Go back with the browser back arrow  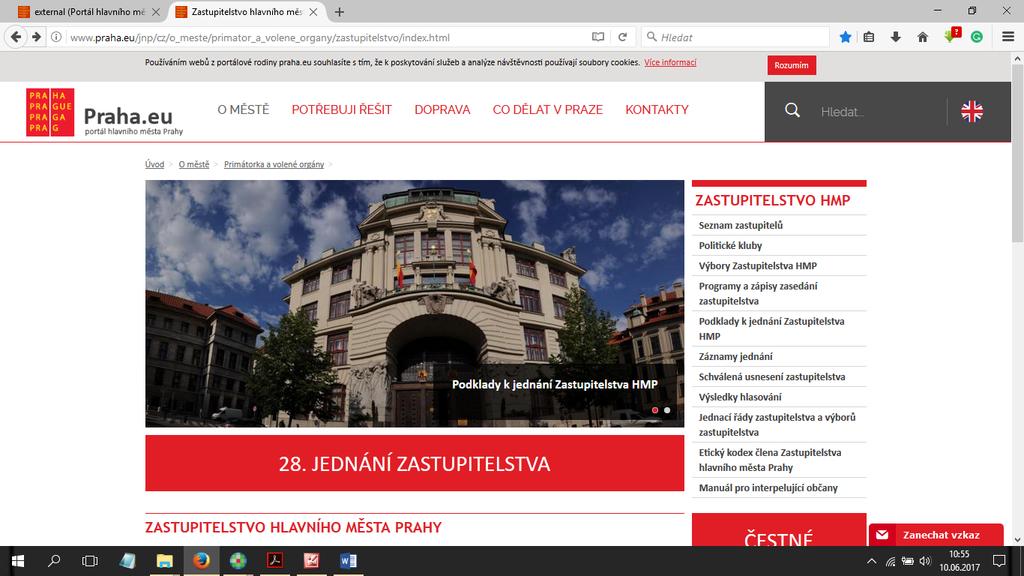pyautogui.click(x=16, y=37)
